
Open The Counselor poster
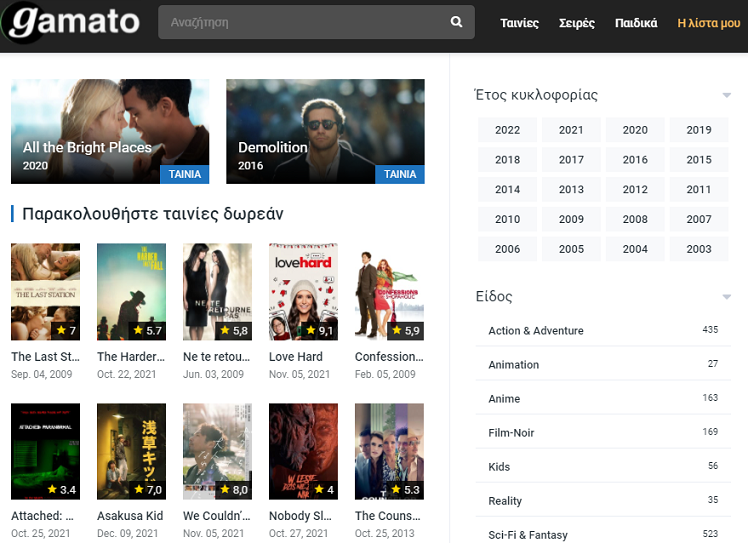tap(389, 451)
